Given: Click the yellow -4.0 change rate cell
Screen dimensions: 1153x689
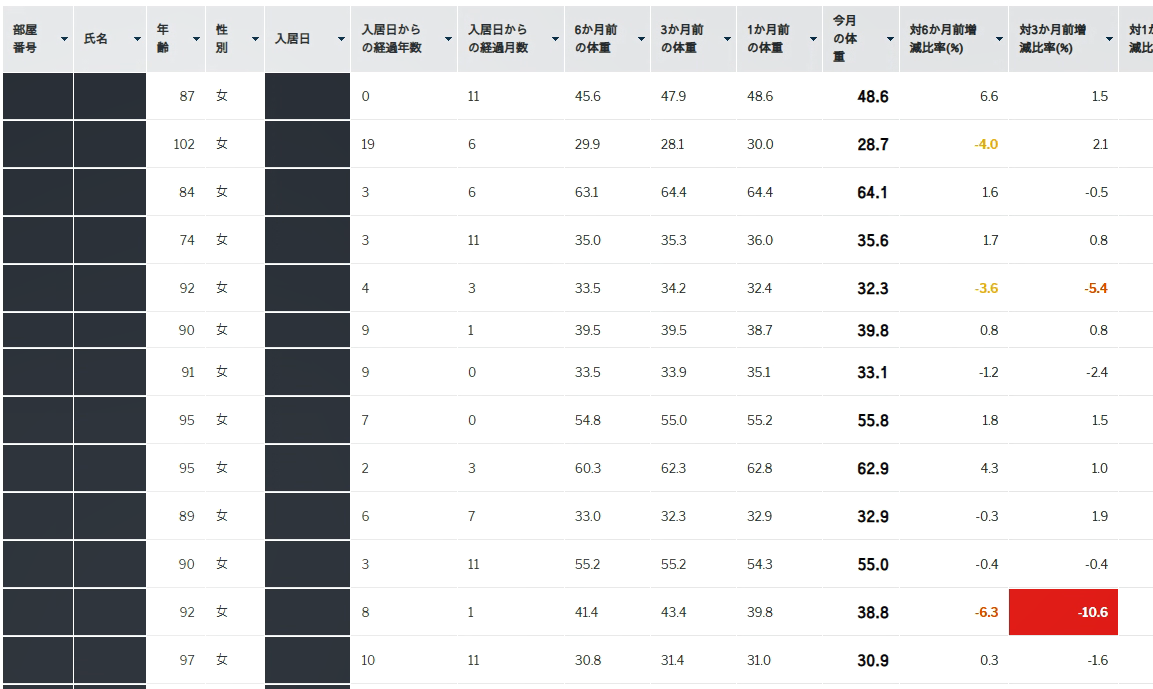Looking at the screenshot, I should point(985,144).
